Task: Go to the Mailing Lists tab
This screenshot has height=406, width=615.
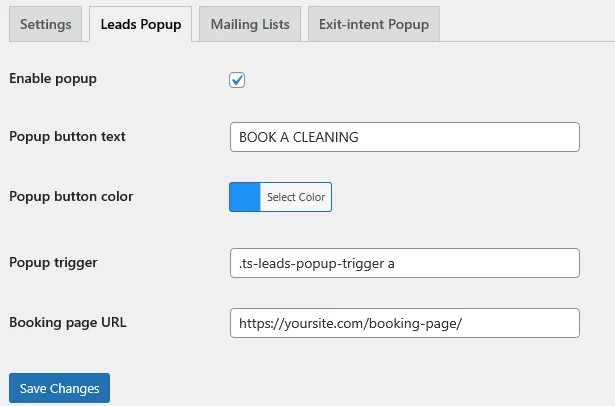Action: [x=250, y=24]
